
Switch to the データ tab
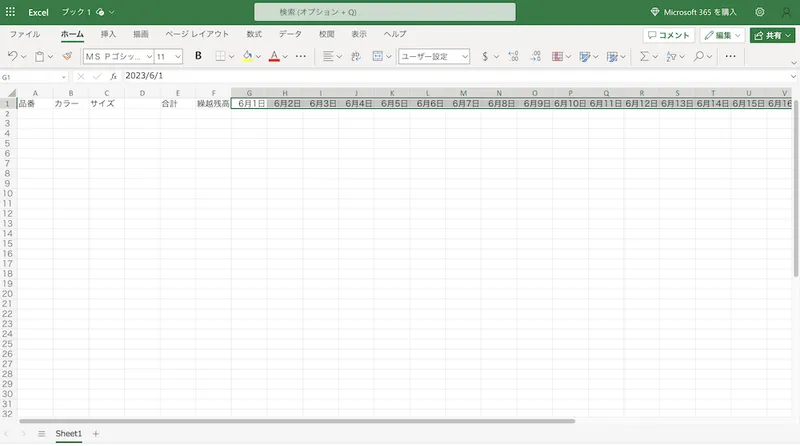[290, 34]
